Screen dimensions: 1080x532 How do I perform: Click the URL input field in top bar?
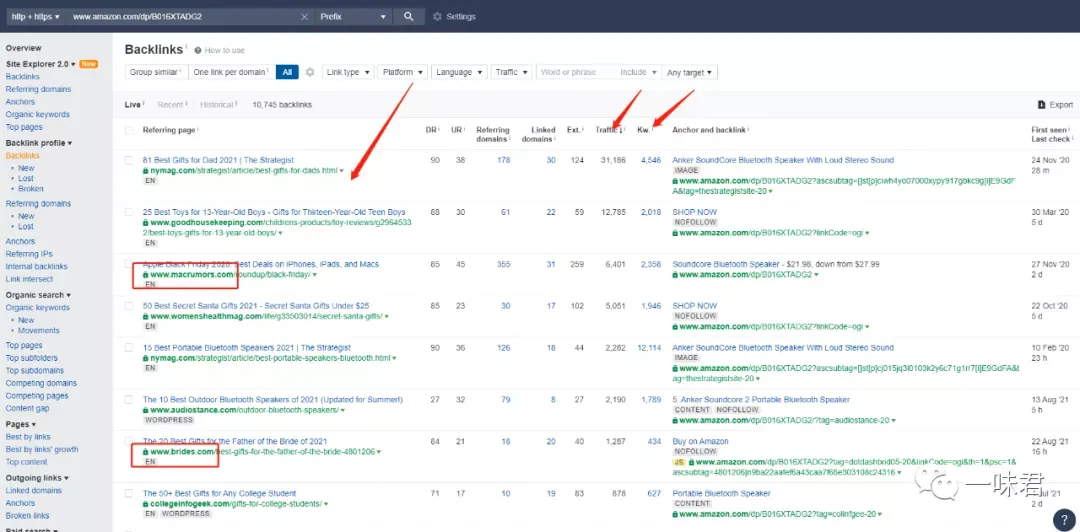[185, 17]
